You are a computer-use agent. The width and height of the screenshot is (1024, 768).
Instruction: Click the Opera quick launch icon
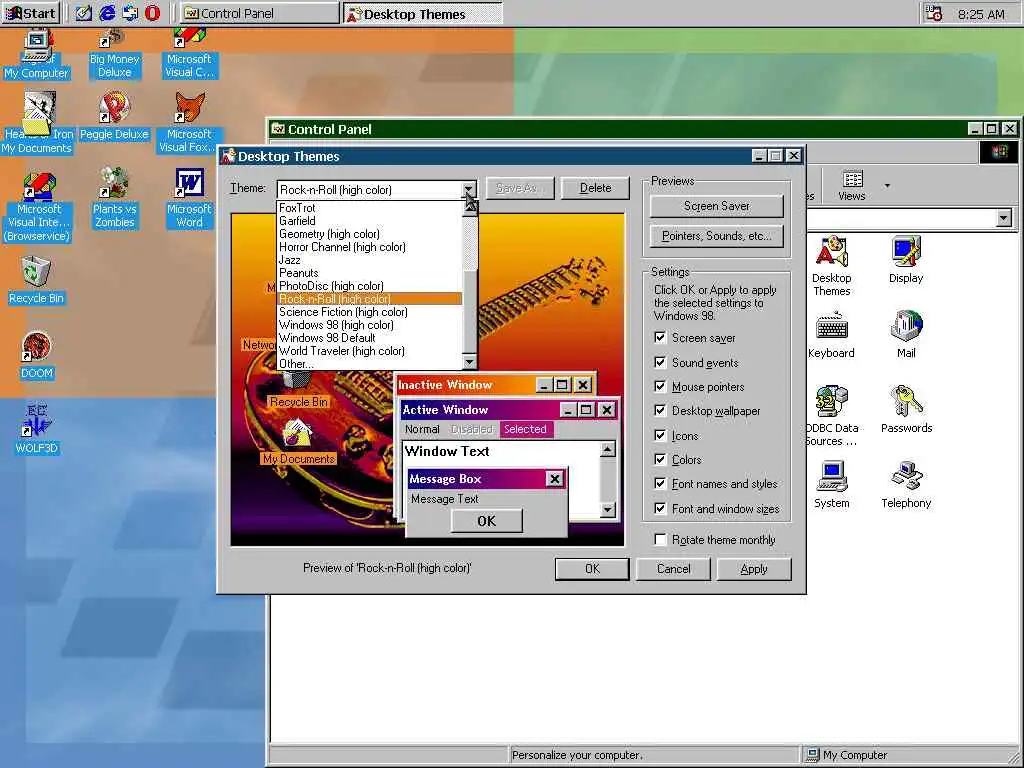152,13
